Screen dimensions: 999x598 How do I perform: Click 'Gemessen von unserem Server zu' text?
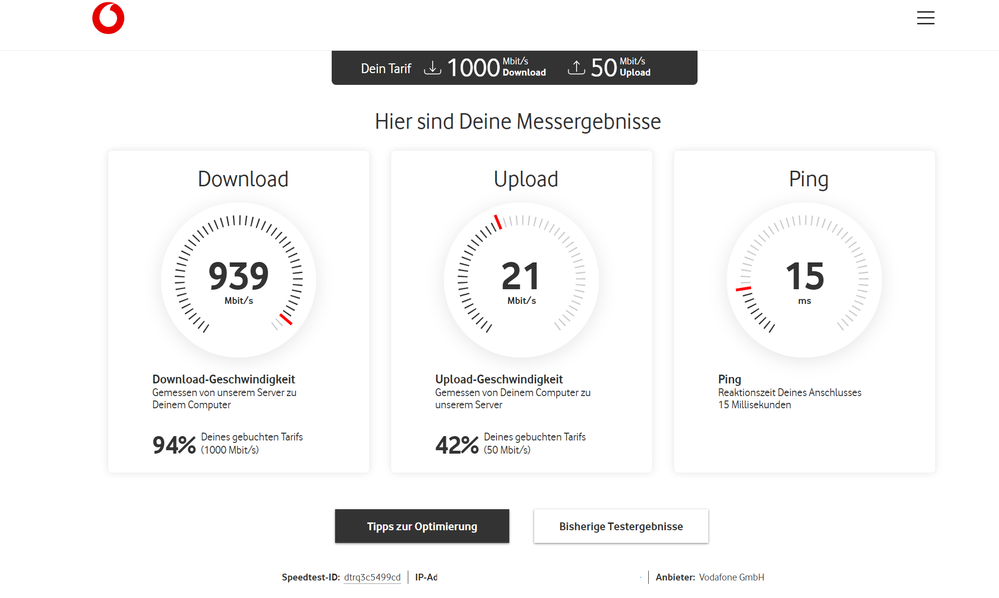pos(224,392)
